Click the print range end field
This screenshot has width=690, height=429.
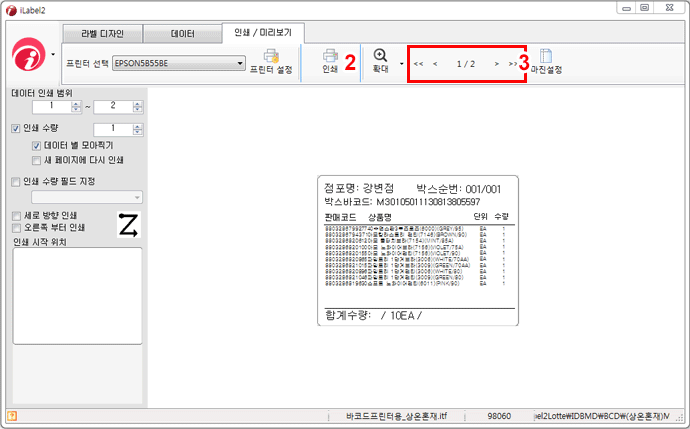click(113, 106)
